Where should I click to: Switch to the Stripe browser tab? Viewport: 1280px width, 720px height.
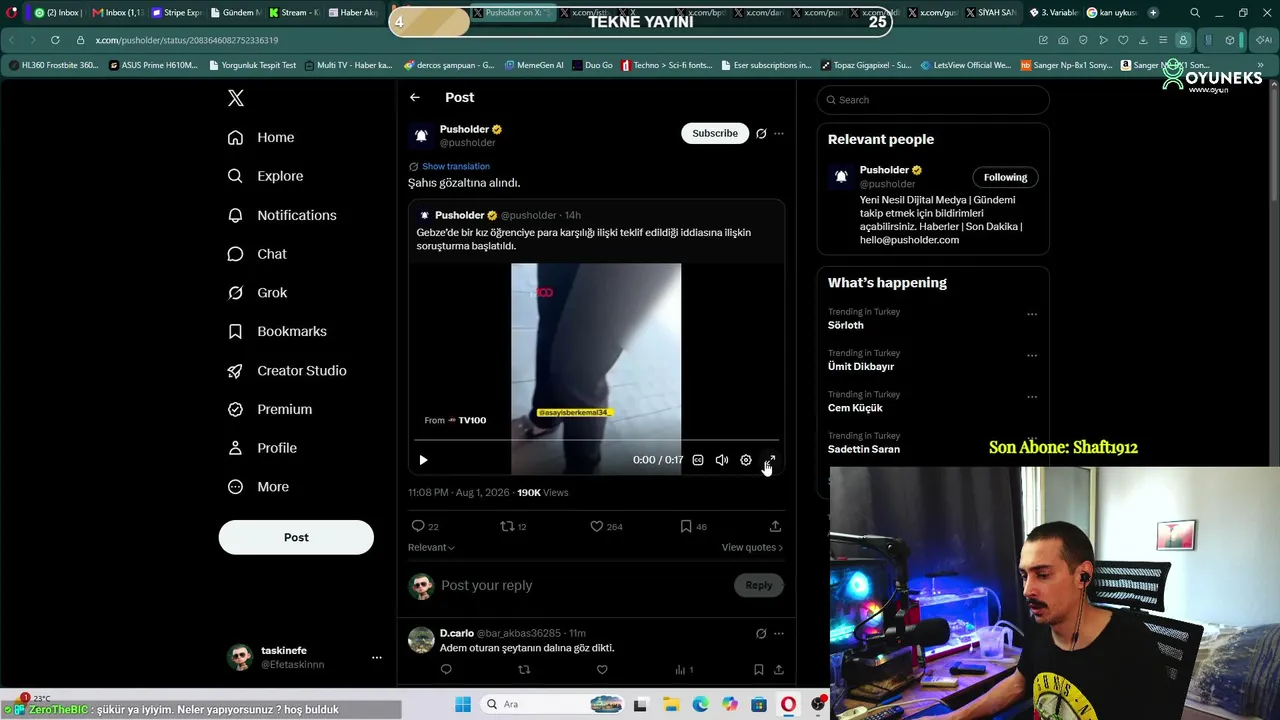pos(176,13)
